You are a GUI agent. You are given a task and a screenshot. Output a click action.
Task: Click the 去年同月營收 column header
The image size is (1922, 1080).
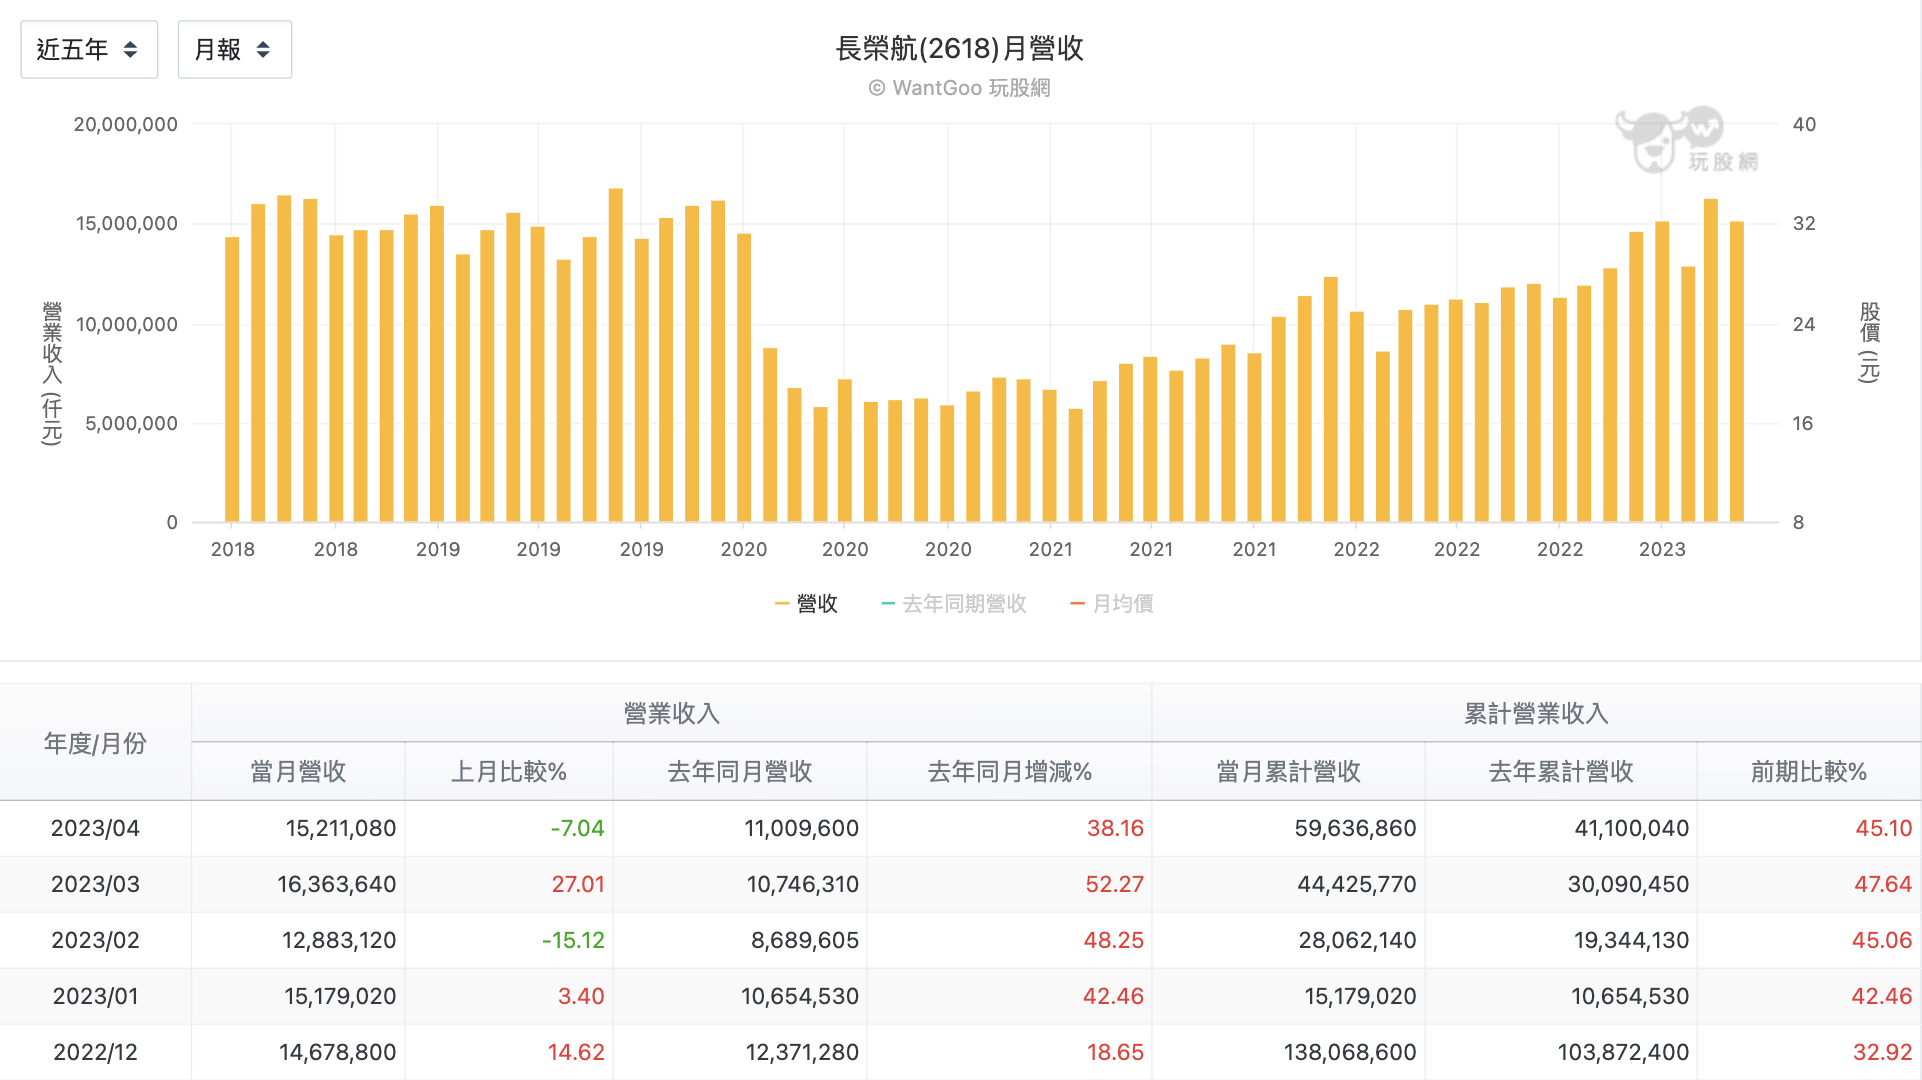[740, 772]
